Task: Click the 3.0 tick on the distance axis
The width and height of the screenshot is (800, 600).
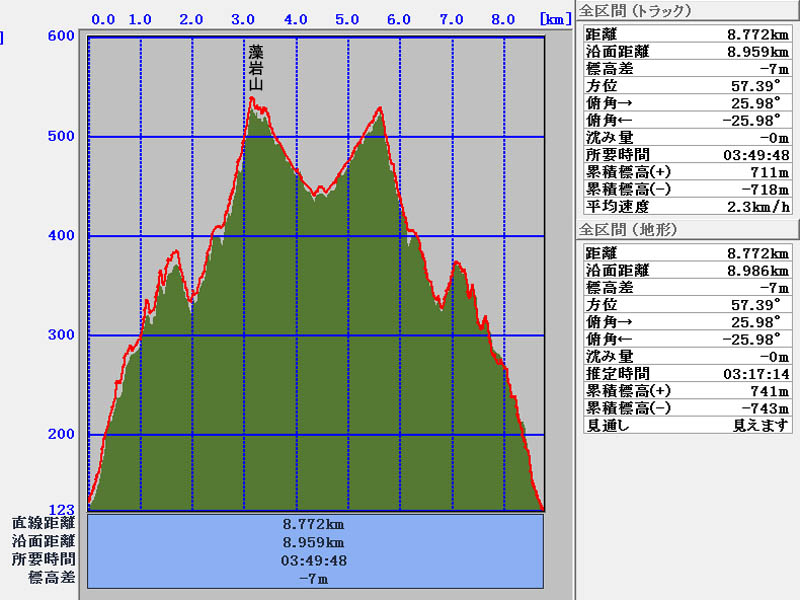Action: coord(243,19)
